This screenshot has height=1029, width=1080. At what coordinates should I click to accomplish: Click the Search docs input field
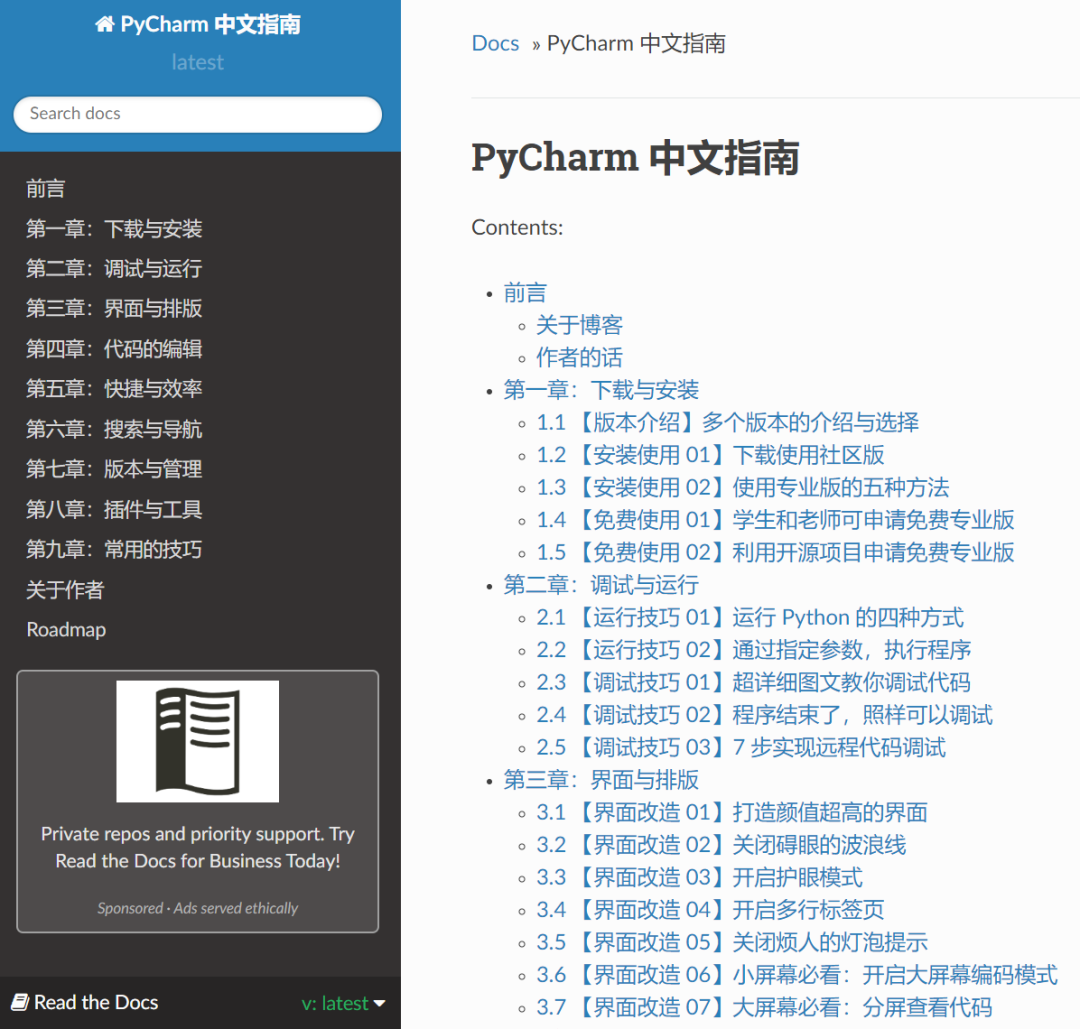point(198,114)
